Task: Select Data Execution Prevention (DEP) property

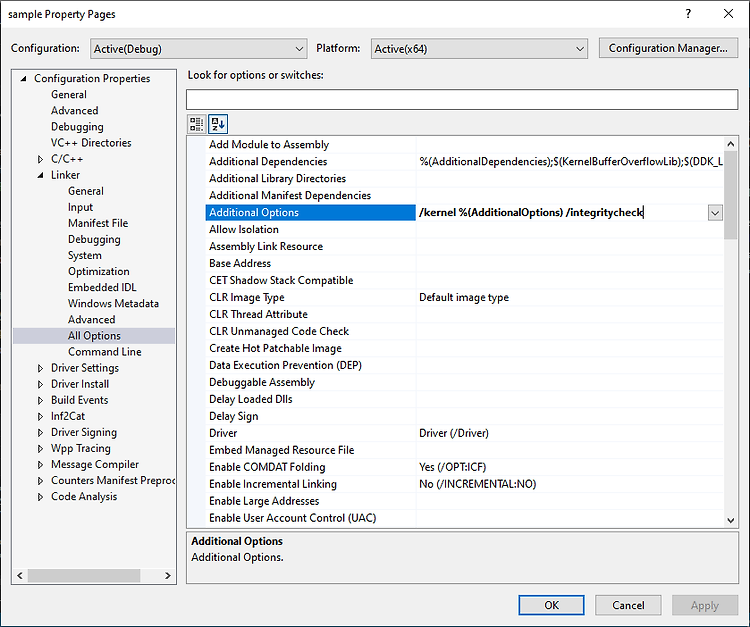Action: (464, 365)
